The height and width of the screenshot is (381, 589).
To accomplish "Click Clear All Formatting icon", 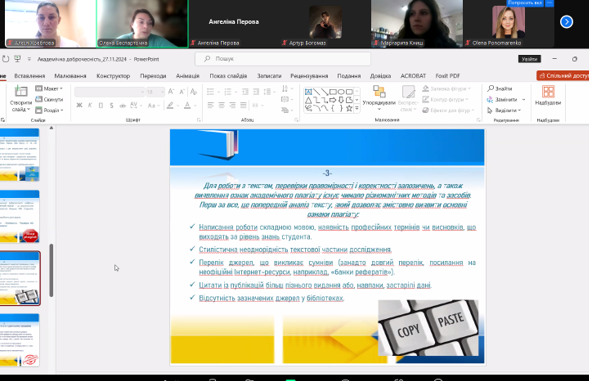I will [193, 91].
